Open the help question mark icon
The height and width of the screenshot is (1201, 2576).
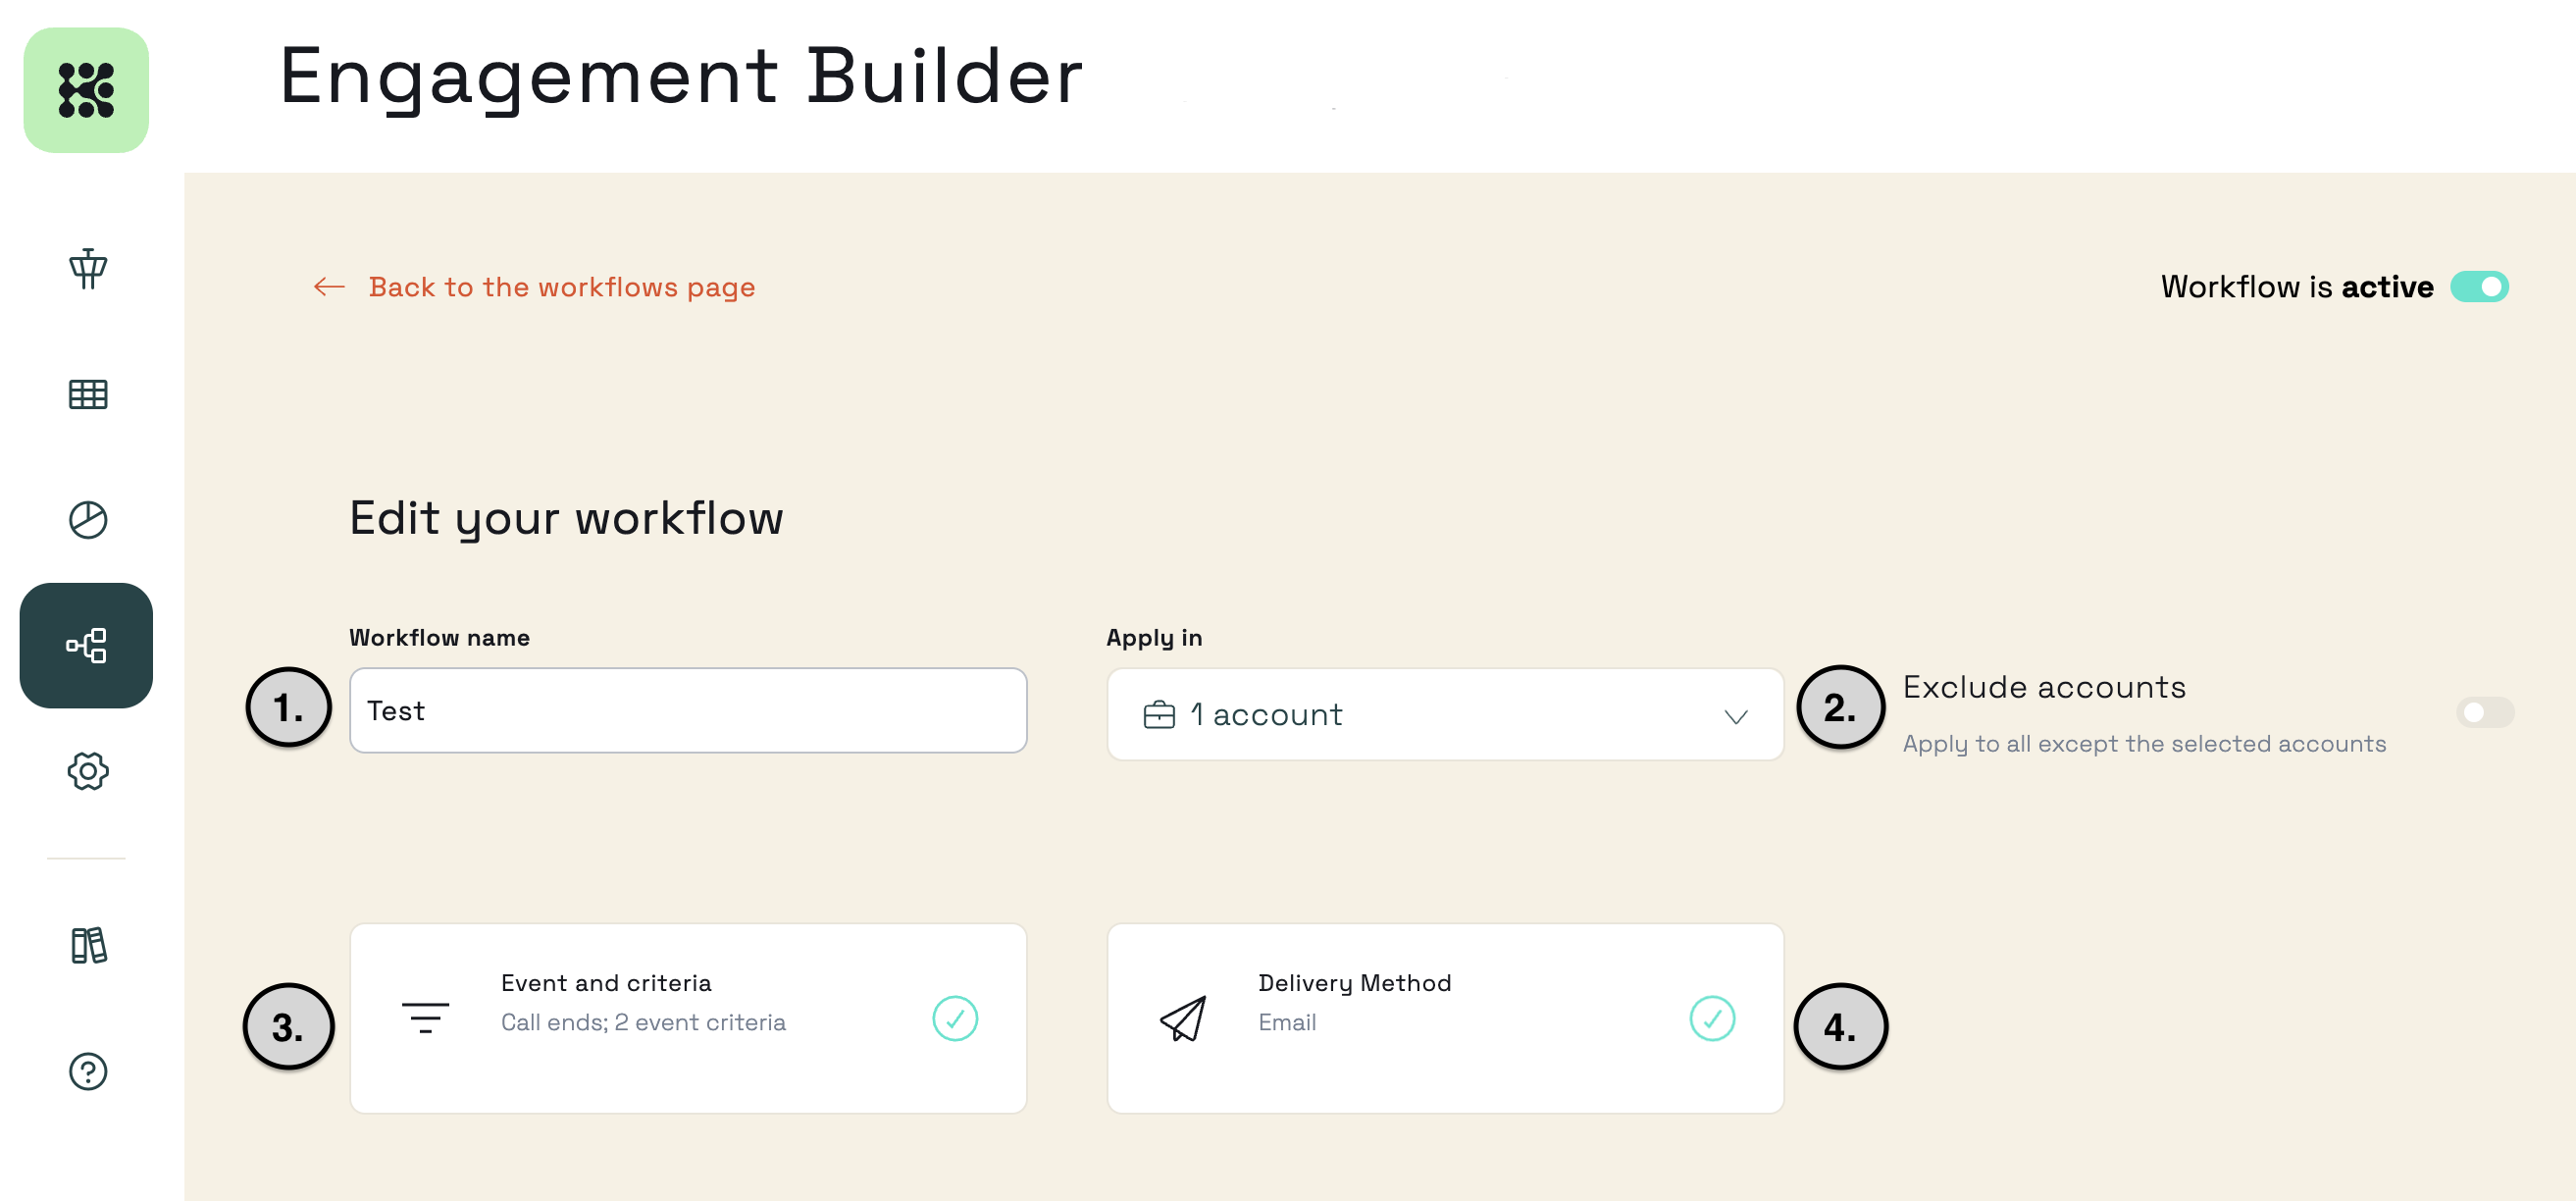pos(88,1071)
